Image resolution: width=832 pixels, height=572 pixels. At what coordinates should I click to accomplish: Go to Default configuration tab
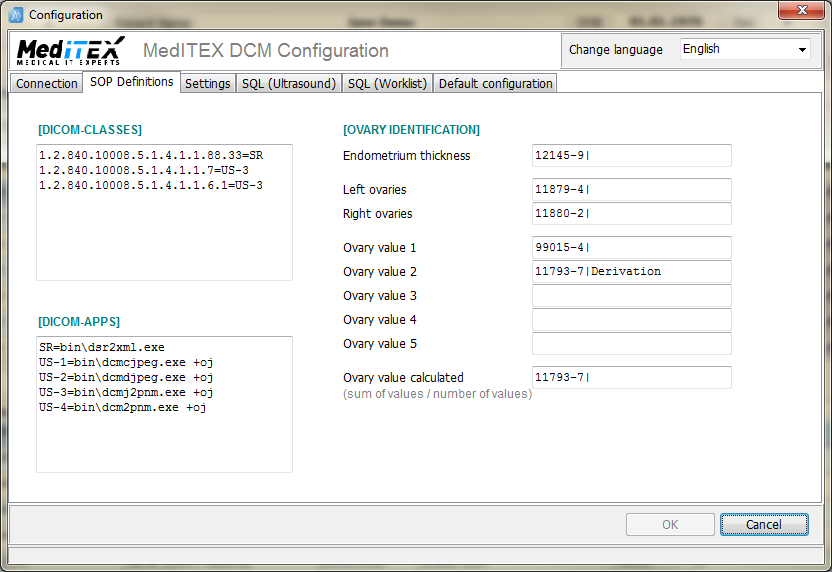495,83
